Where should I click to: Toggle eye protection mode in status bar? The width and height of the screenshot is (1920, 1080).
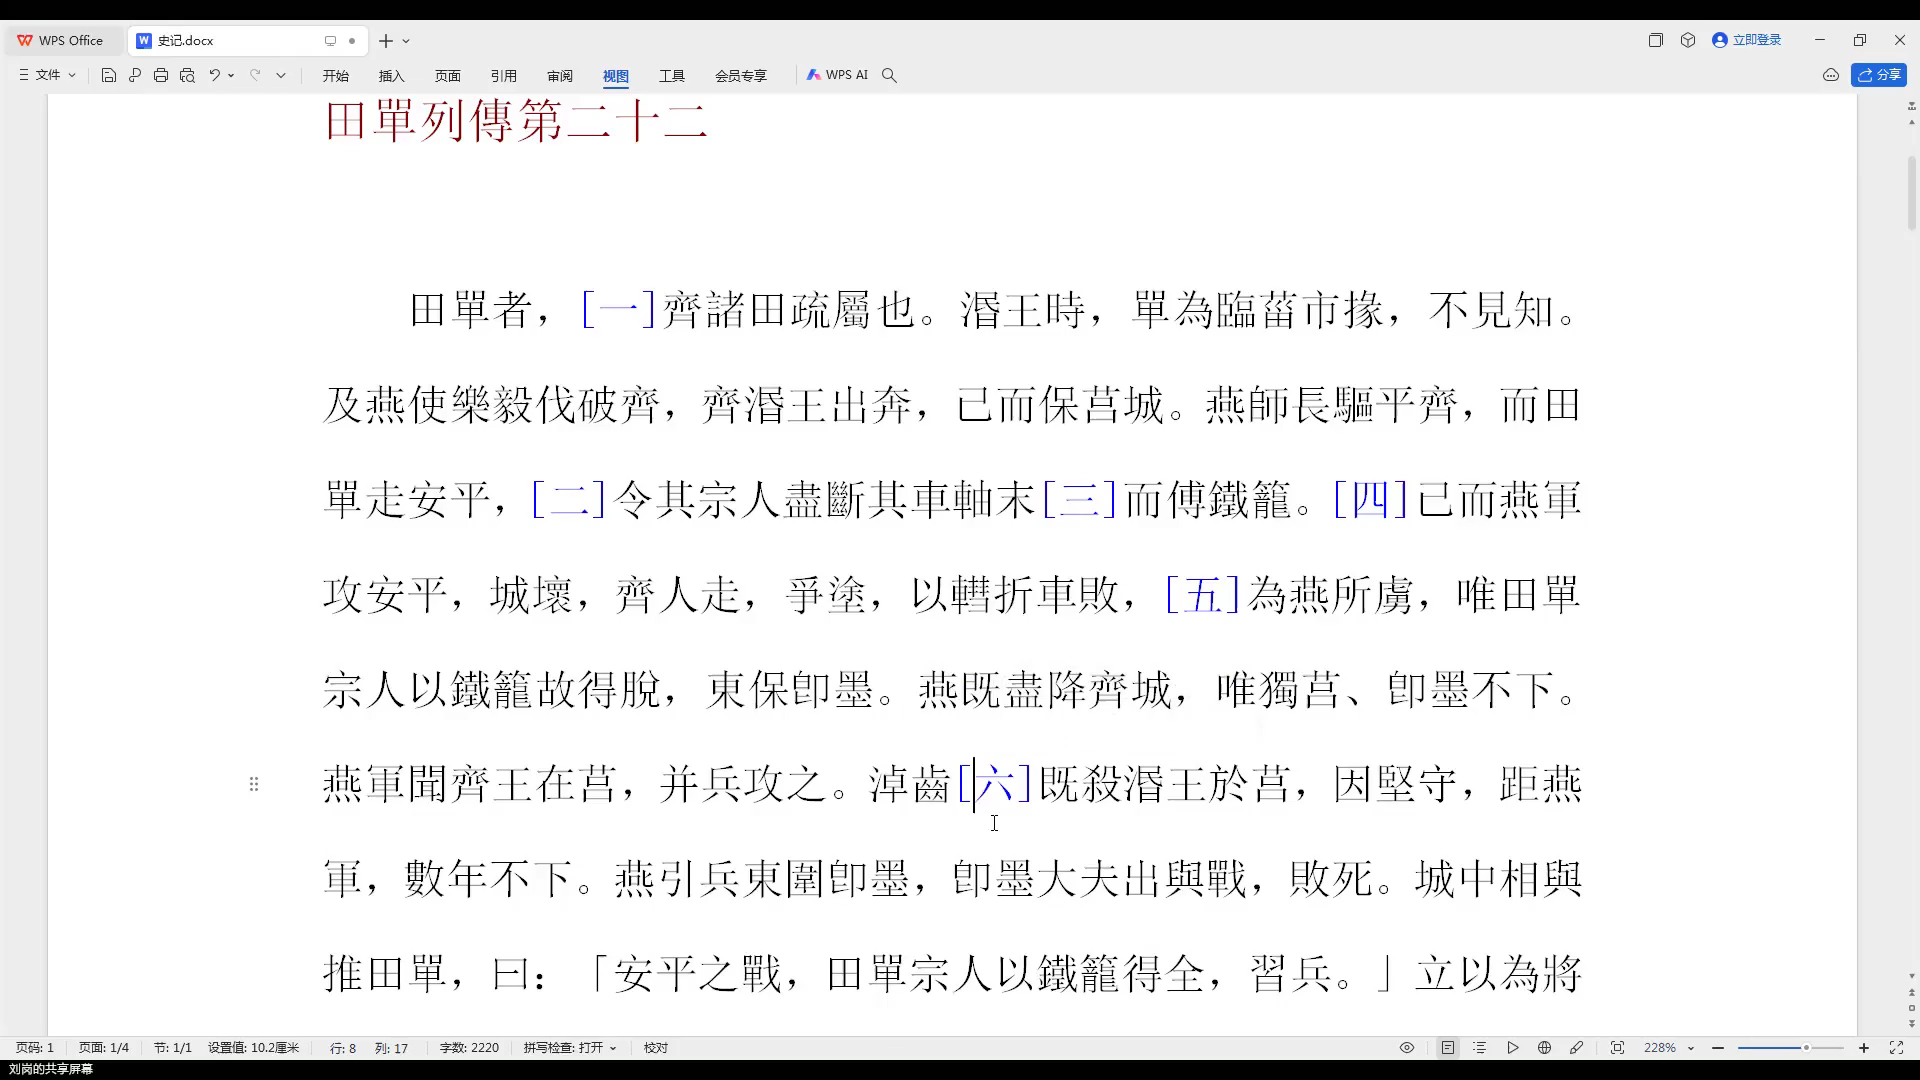point(1406,1047)
